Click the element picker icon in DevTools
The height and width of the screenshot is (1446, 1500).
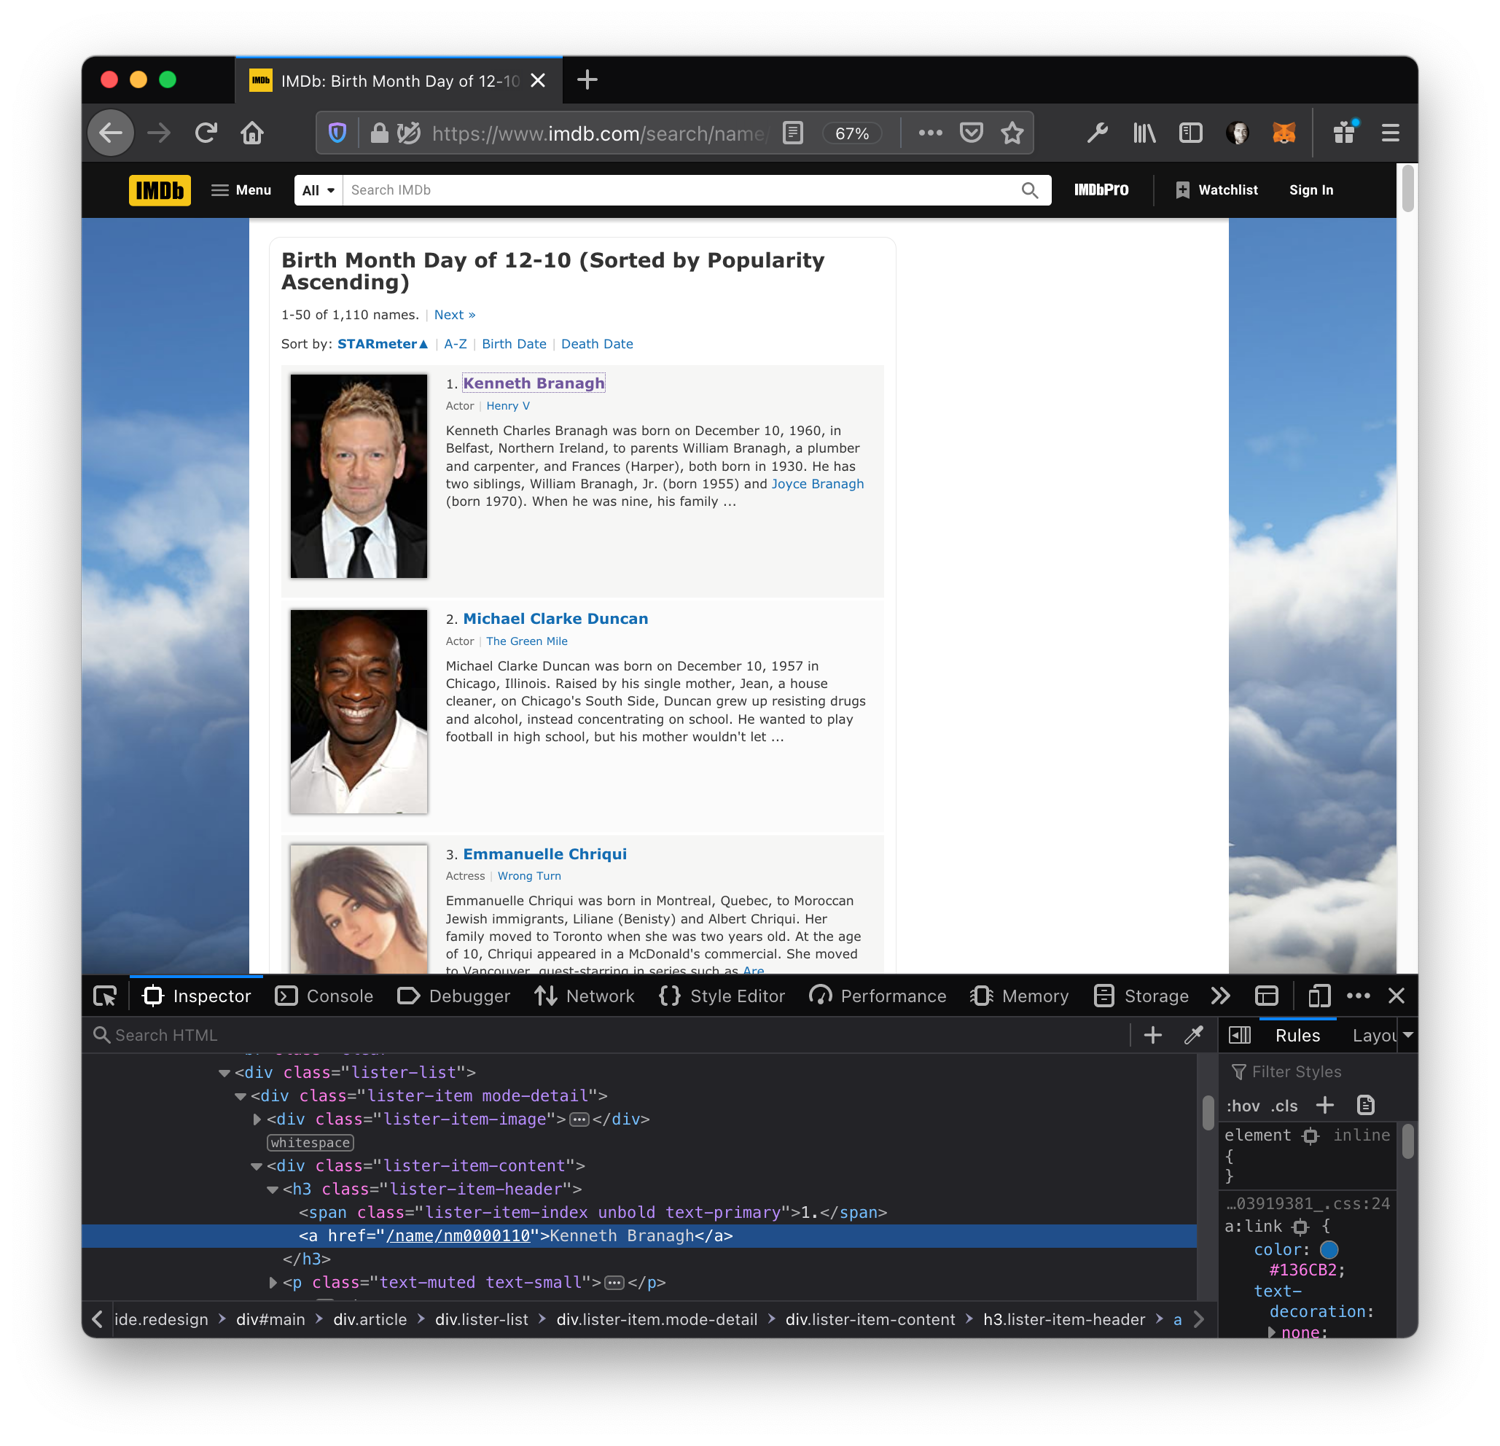tap(105, 996)
